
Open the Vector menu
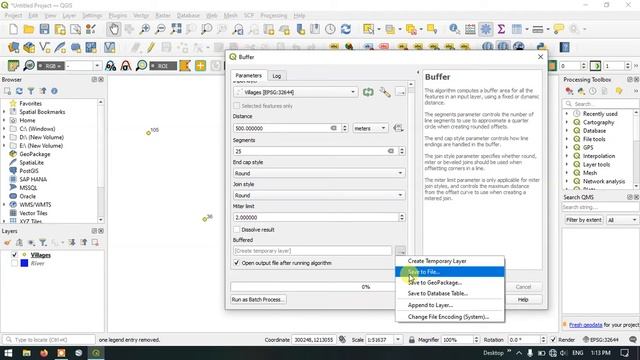point(141,16)
